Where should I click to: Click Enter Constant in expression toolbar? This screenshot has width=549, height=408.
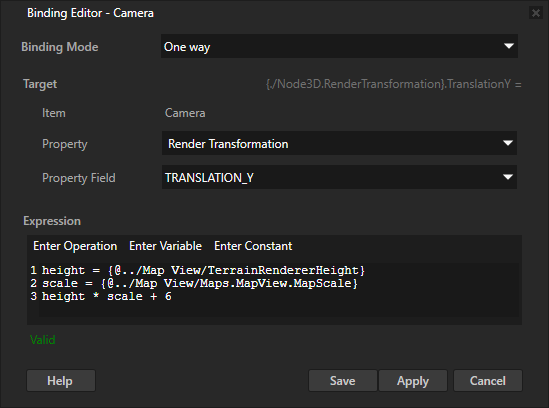tap(253, 246)
